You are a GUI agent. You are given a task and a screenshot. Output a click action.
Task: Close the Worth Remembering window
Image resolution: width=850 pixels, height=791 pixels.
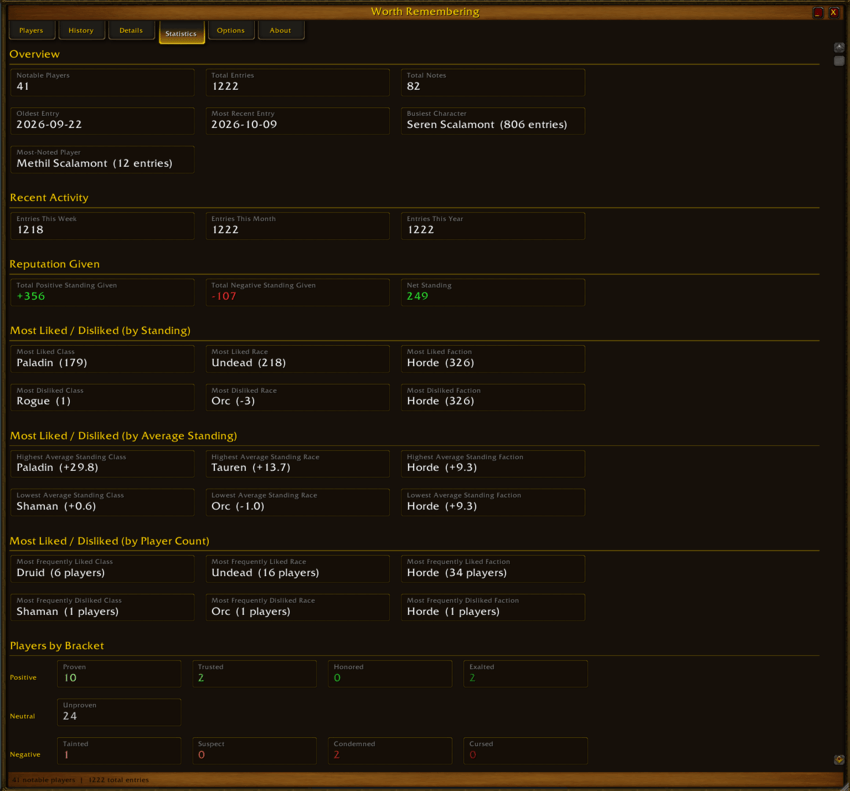(833, 12)
